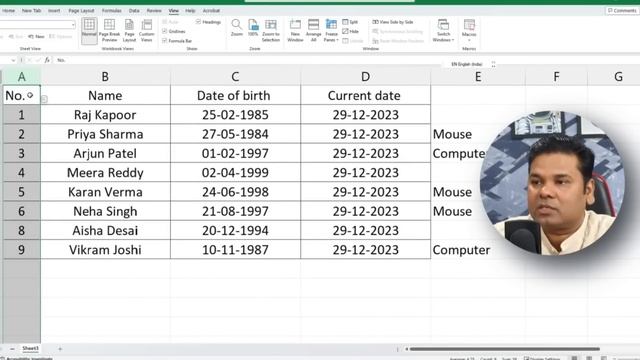640x360 pixels.
Task: Hide the current window
Action: pyautogui.click(x=351, y=31)
